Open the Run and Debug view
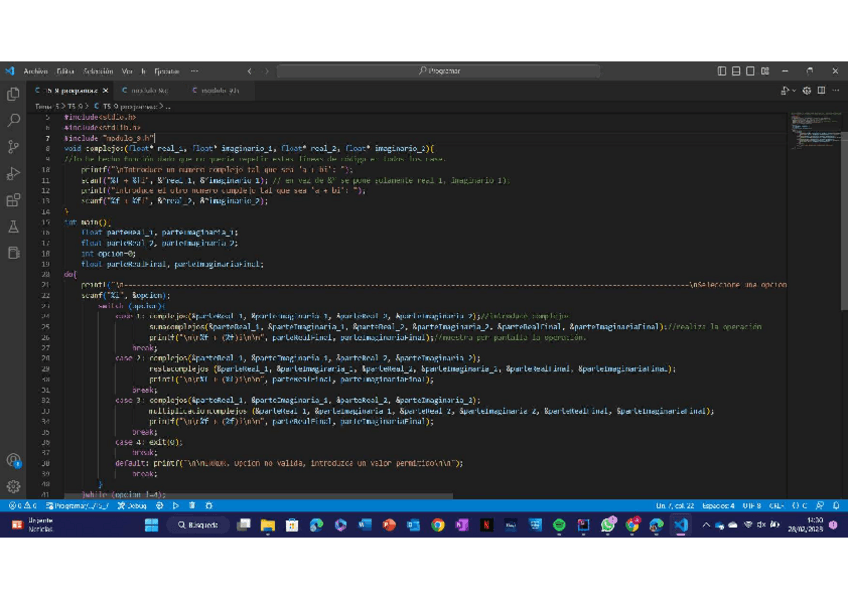 13,174
